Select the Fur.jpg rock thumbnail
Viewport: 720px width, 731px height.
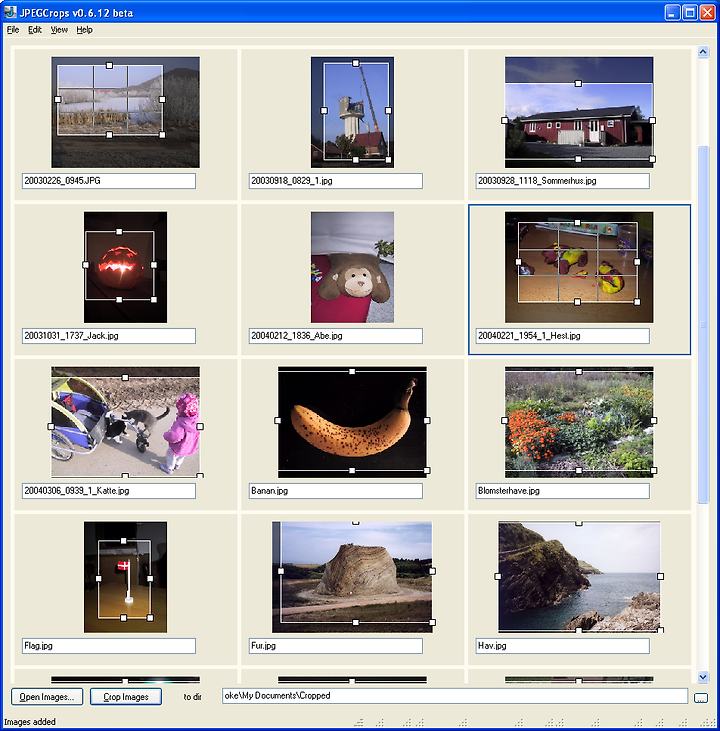click(x=353, y=577)
